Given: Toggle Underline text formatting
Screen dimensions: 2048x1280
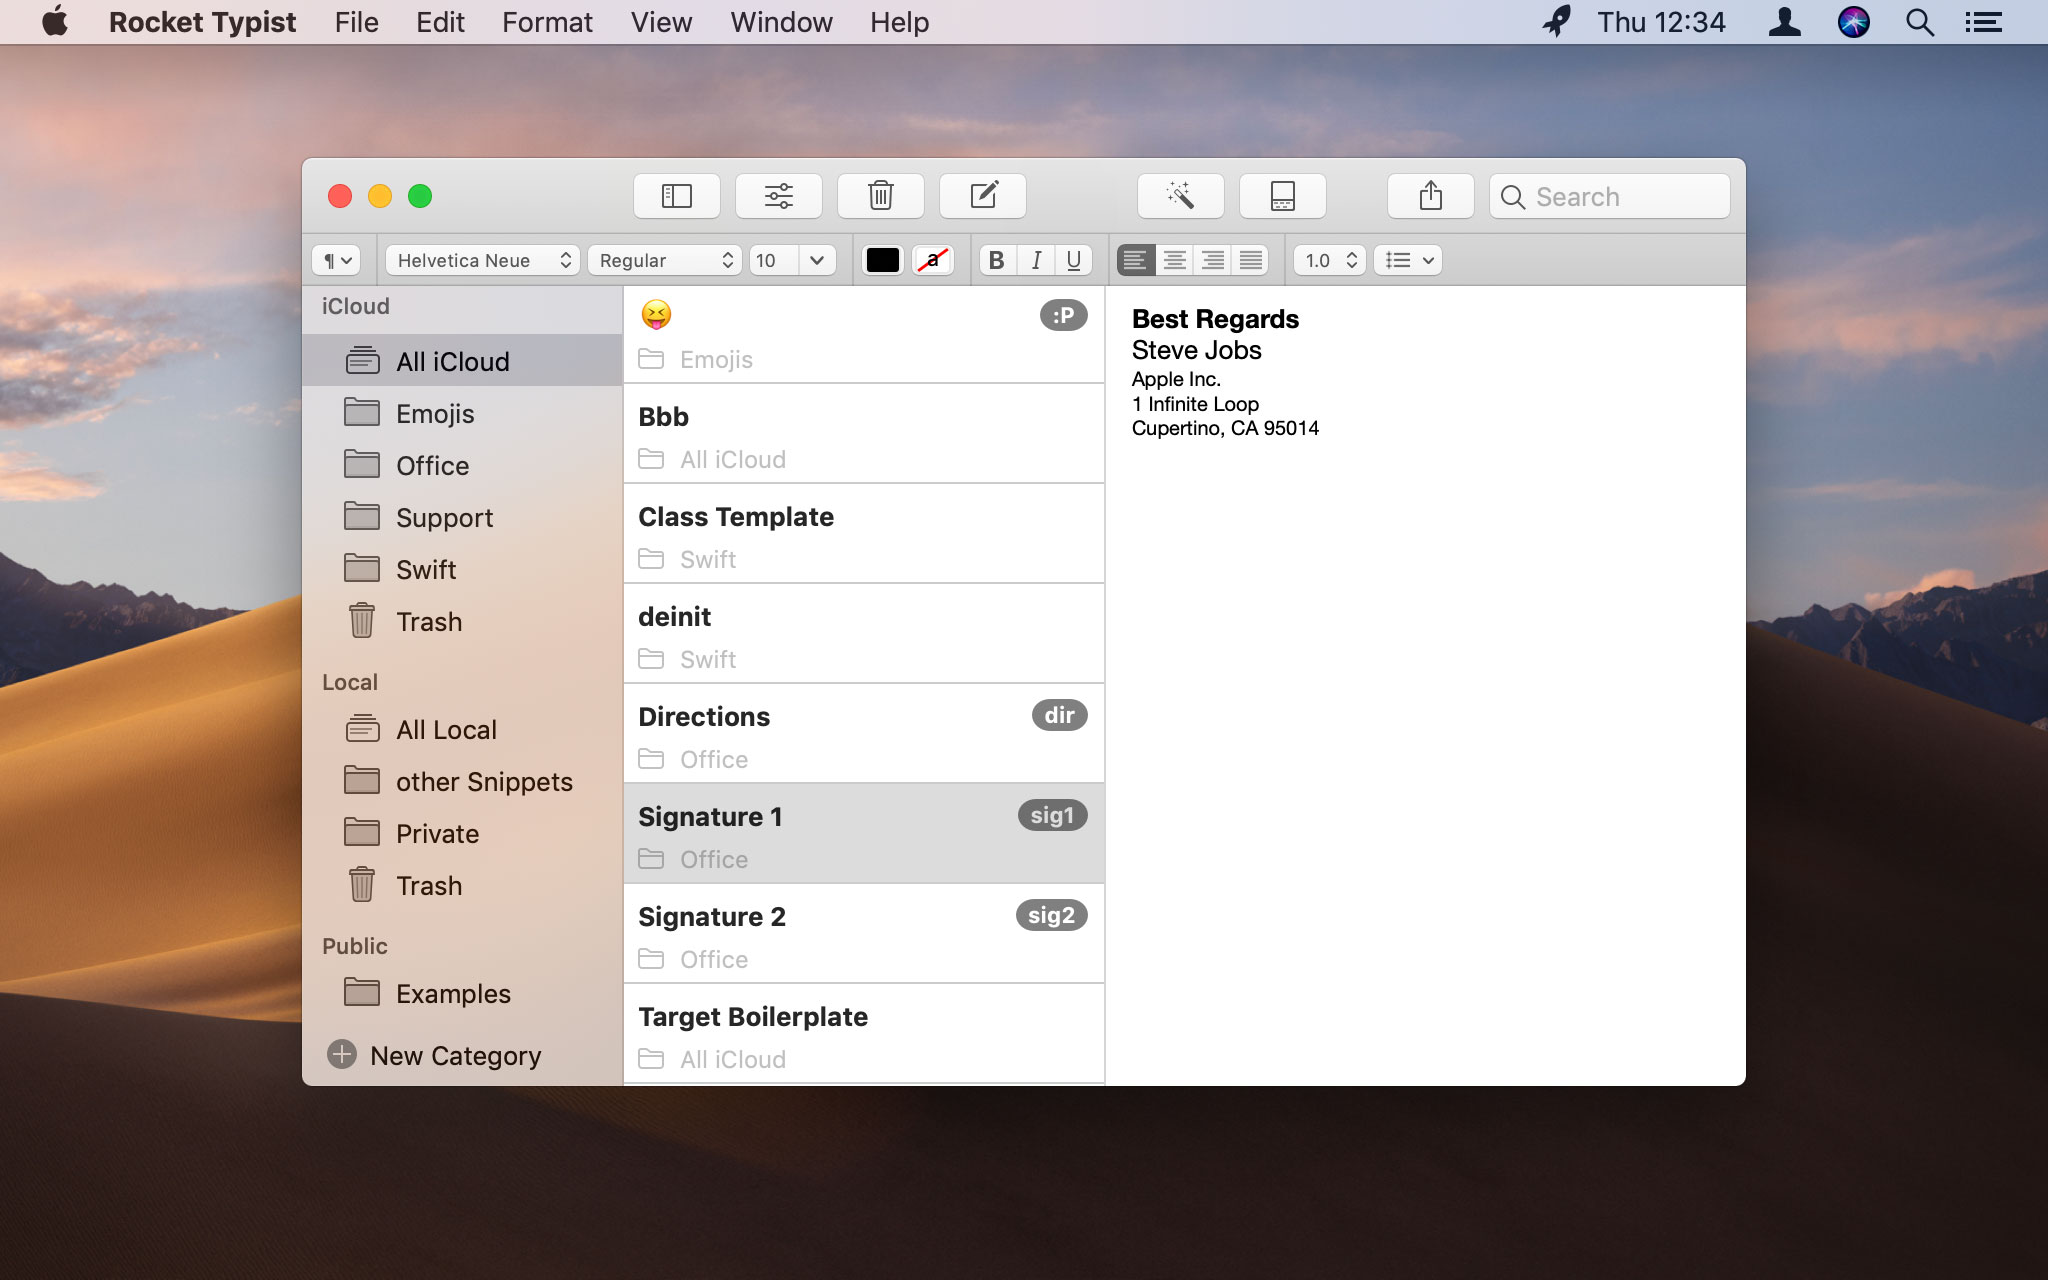Looking at the screenshot, I should tap(1073, 261).
